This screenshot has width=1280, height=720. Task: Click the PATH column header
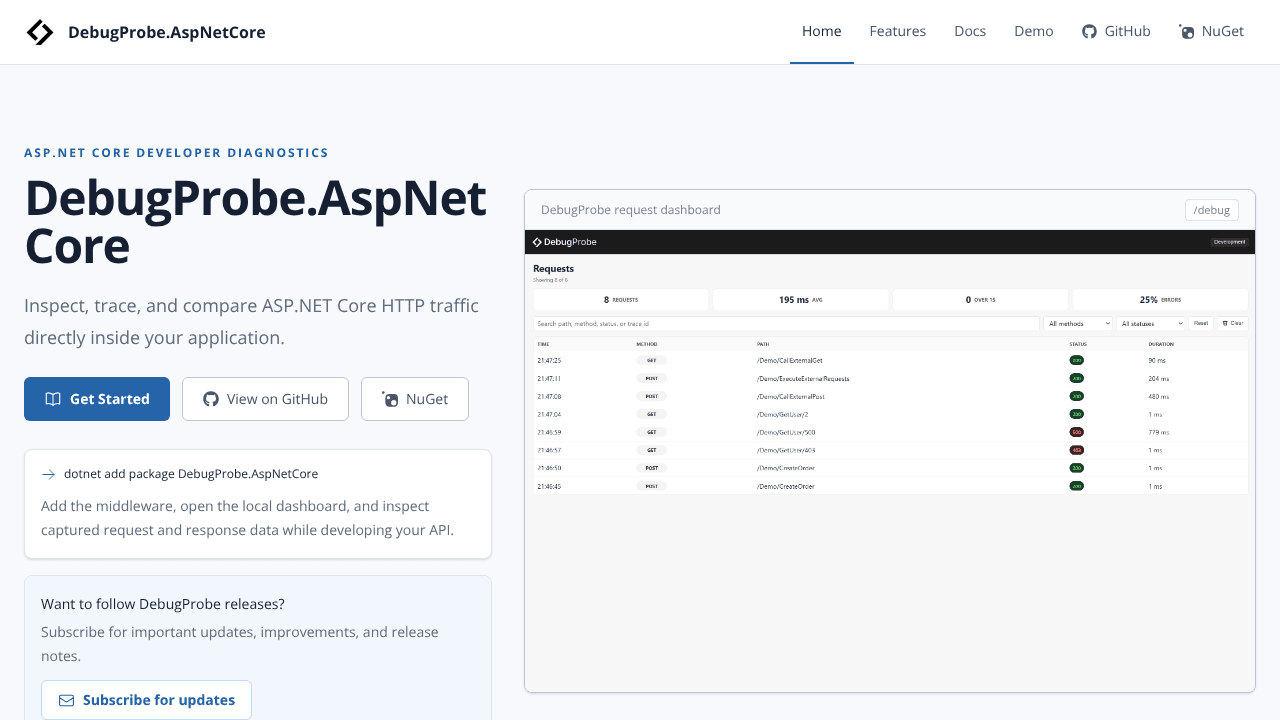tap(763, 344)
